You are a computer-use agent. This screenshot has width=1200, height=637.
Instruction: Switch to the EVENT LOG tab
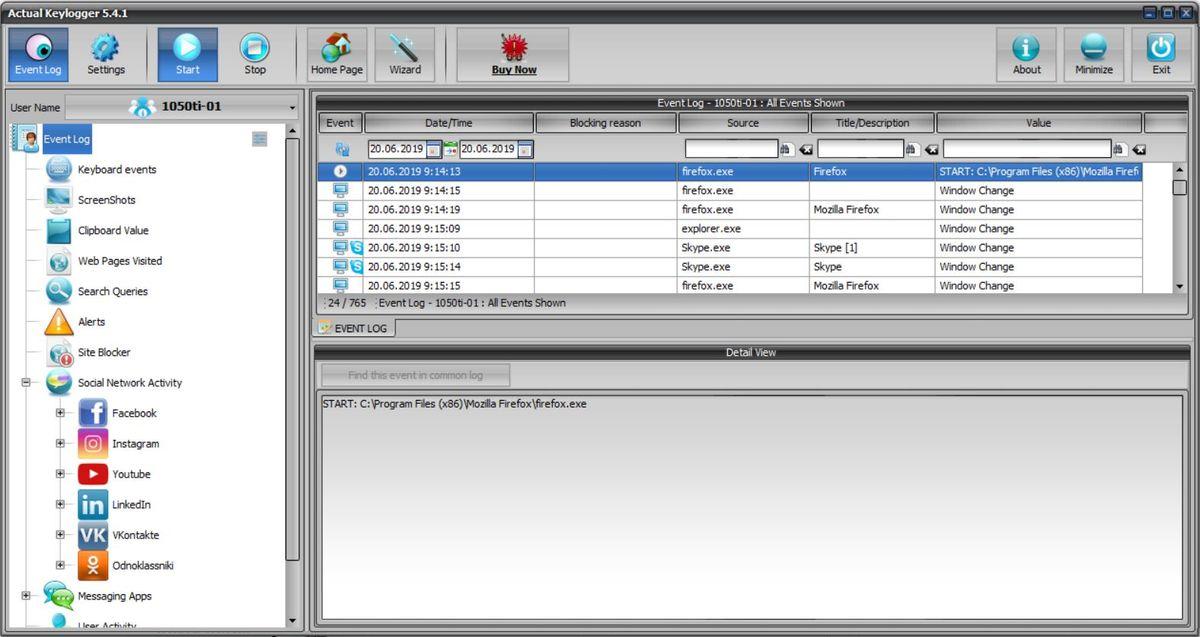coord(356,328)
